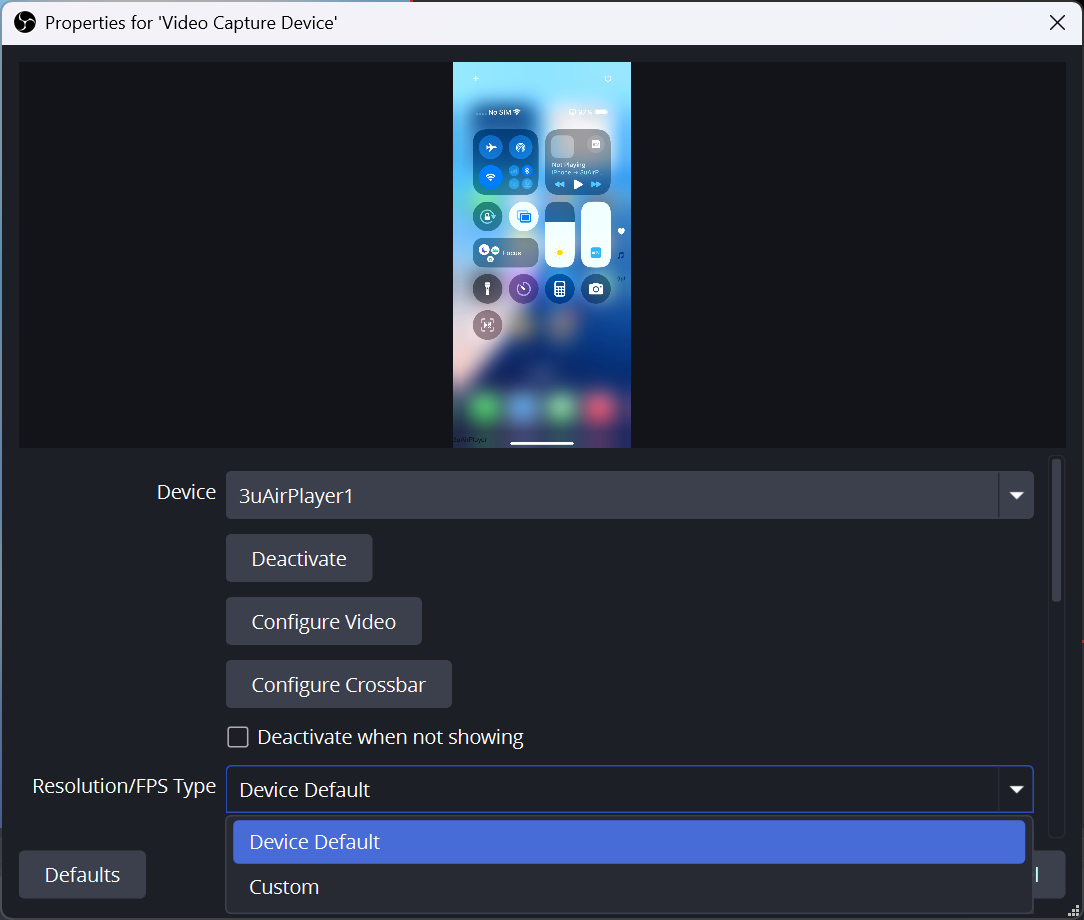Adjust the brightness slider in the preview

click(560, 236)
